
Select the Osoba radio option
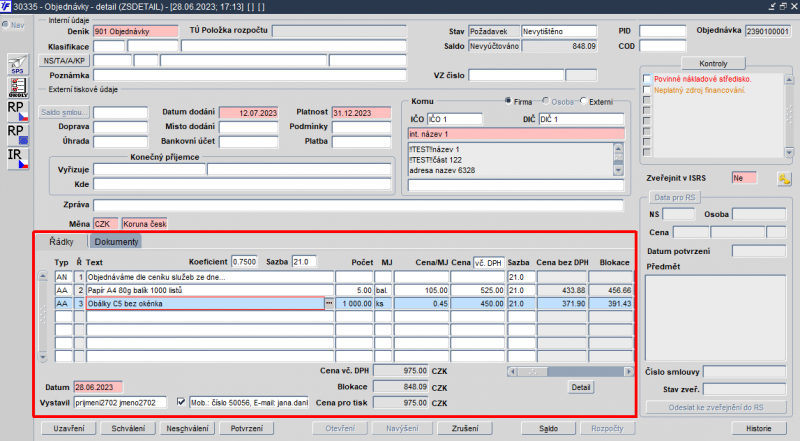545,101
